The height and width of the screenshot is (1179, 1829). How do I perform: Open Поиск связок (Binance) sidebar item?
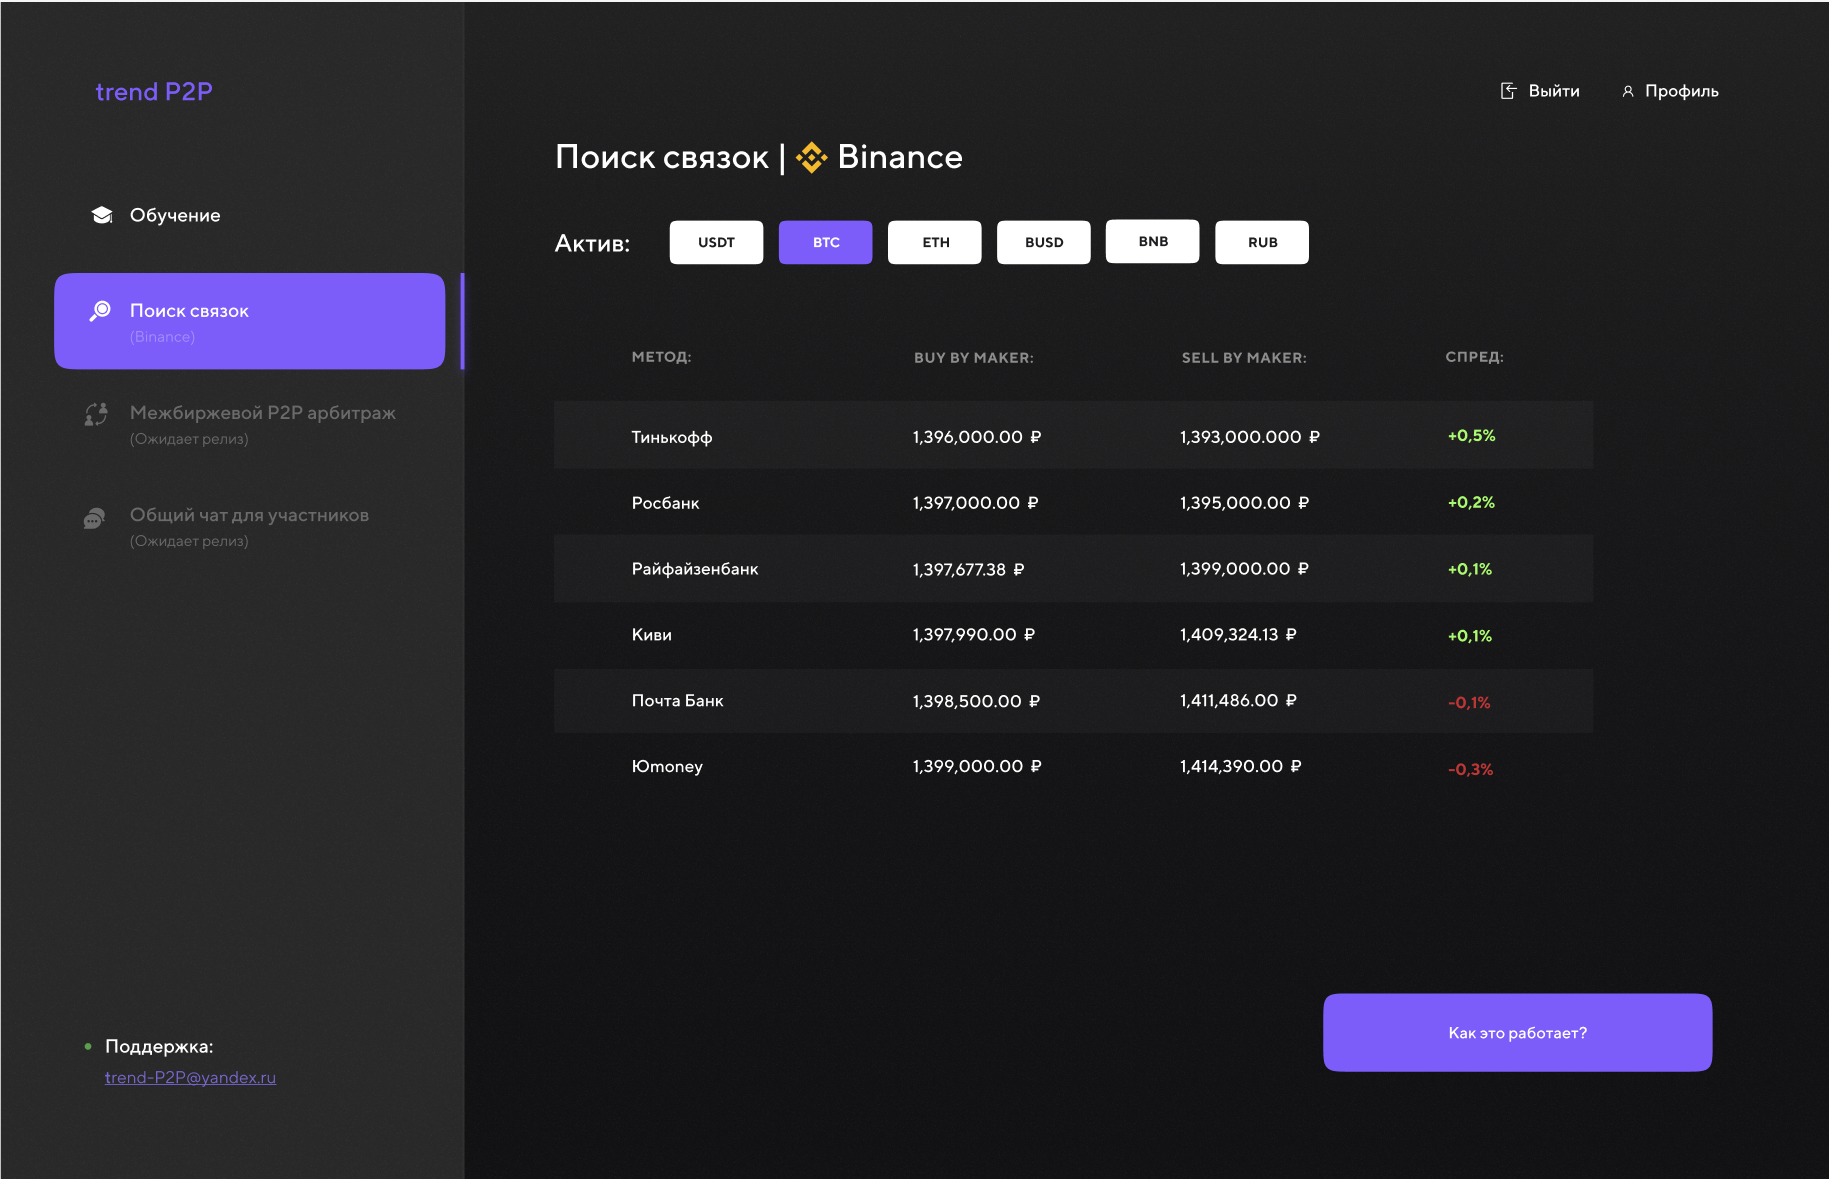(x=249, y=321)
